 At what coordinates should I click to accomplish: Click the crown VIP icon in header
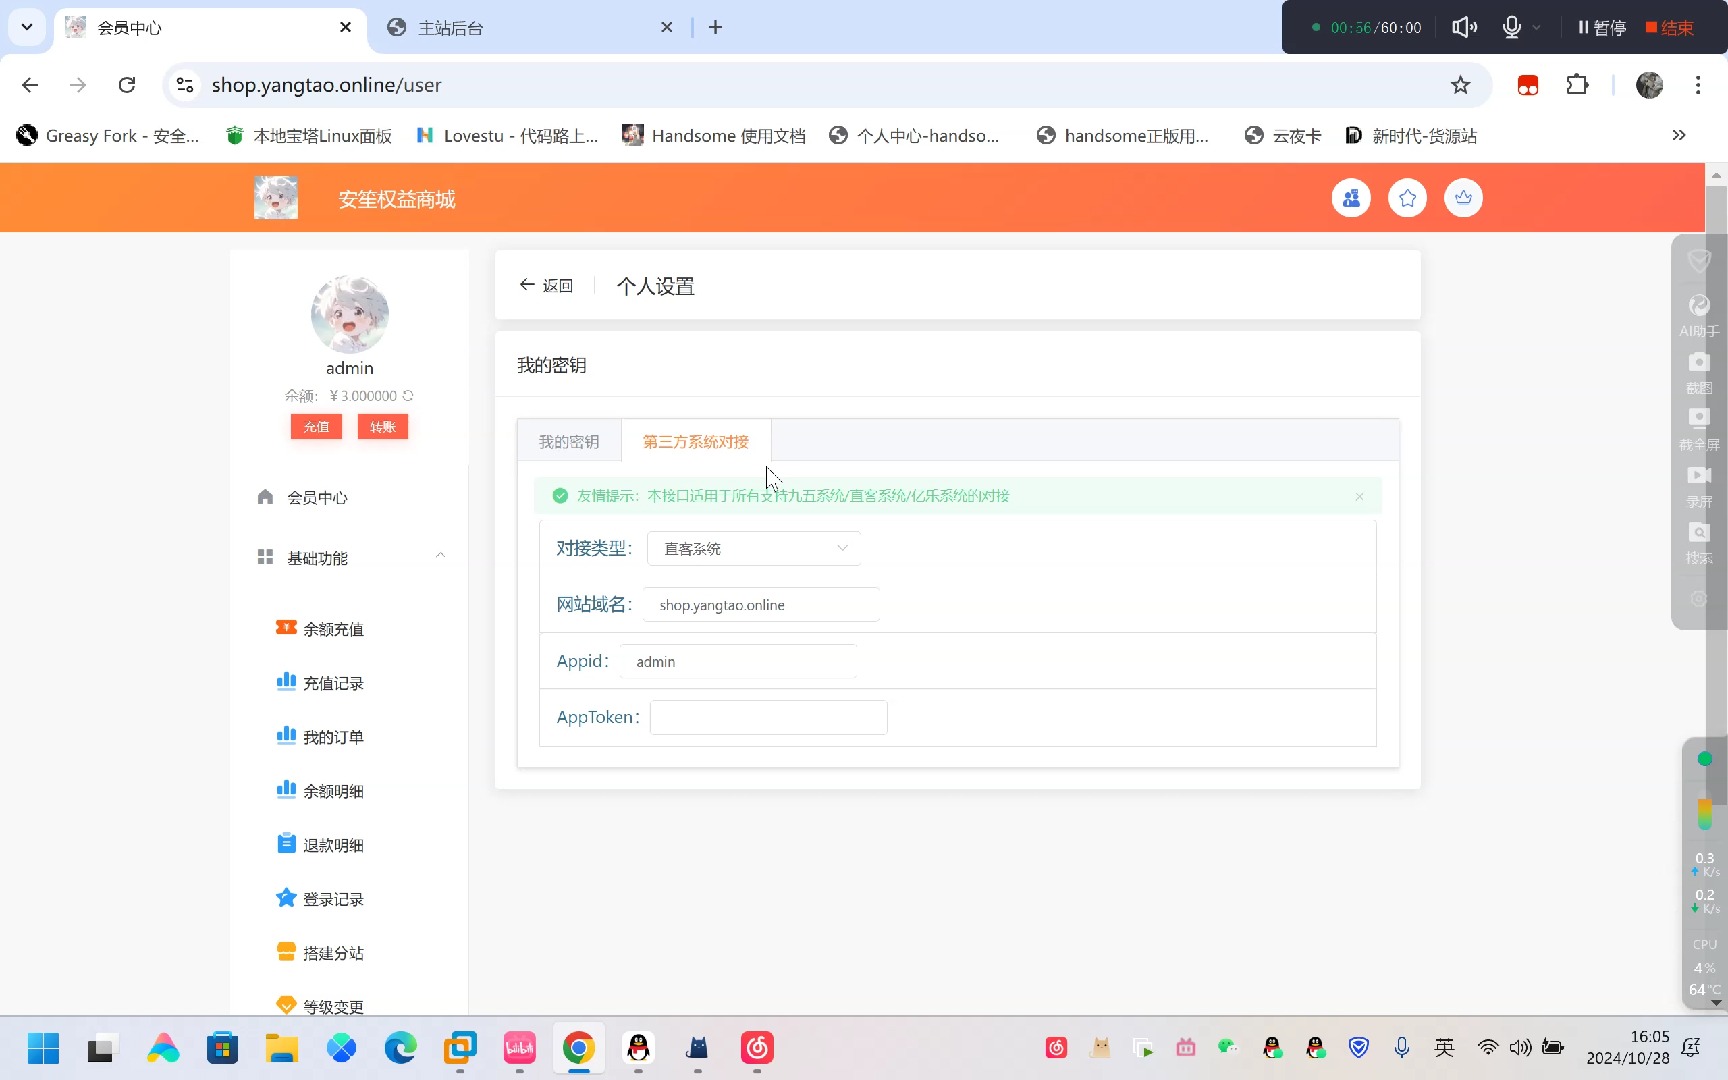tap(1463, 197)
